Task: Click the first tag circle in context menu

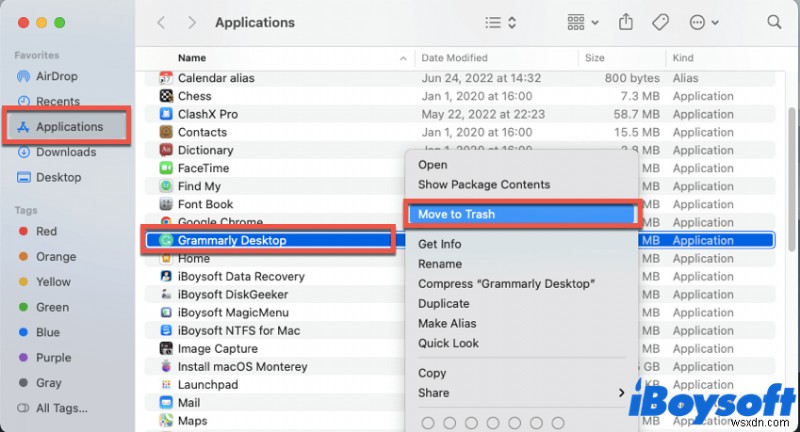Action: coord(428,423)
